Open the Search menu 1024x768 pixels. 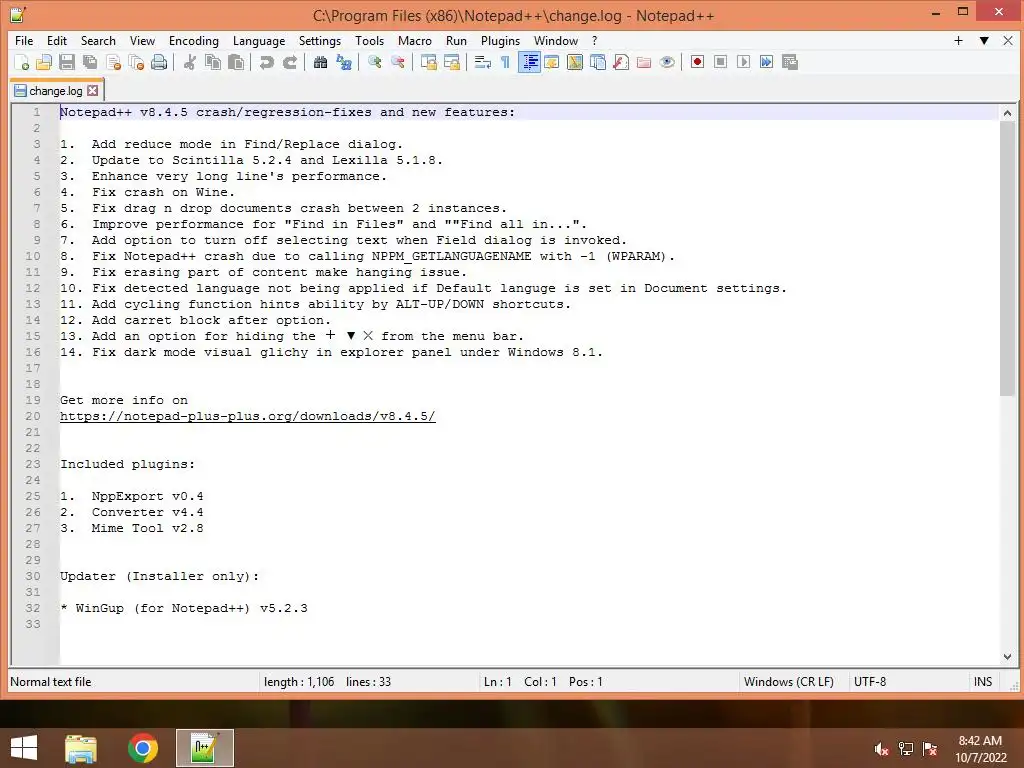pyautogui.click(x=98, y=40)
